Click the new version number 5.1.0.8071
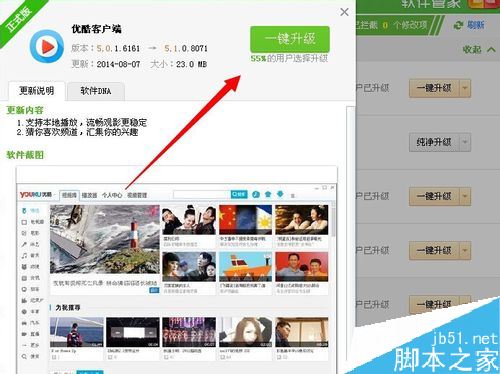Image resolution: width=500 pixels, height=374 pixels. pyautogui.click(x=186, y=49)
